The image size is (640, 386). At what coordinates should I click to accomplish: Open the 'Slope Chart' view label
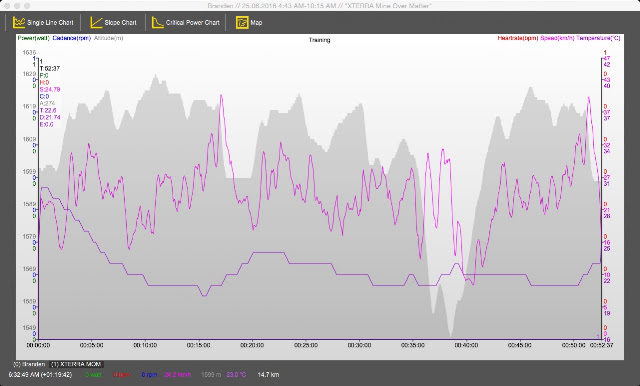click(120, 23)
